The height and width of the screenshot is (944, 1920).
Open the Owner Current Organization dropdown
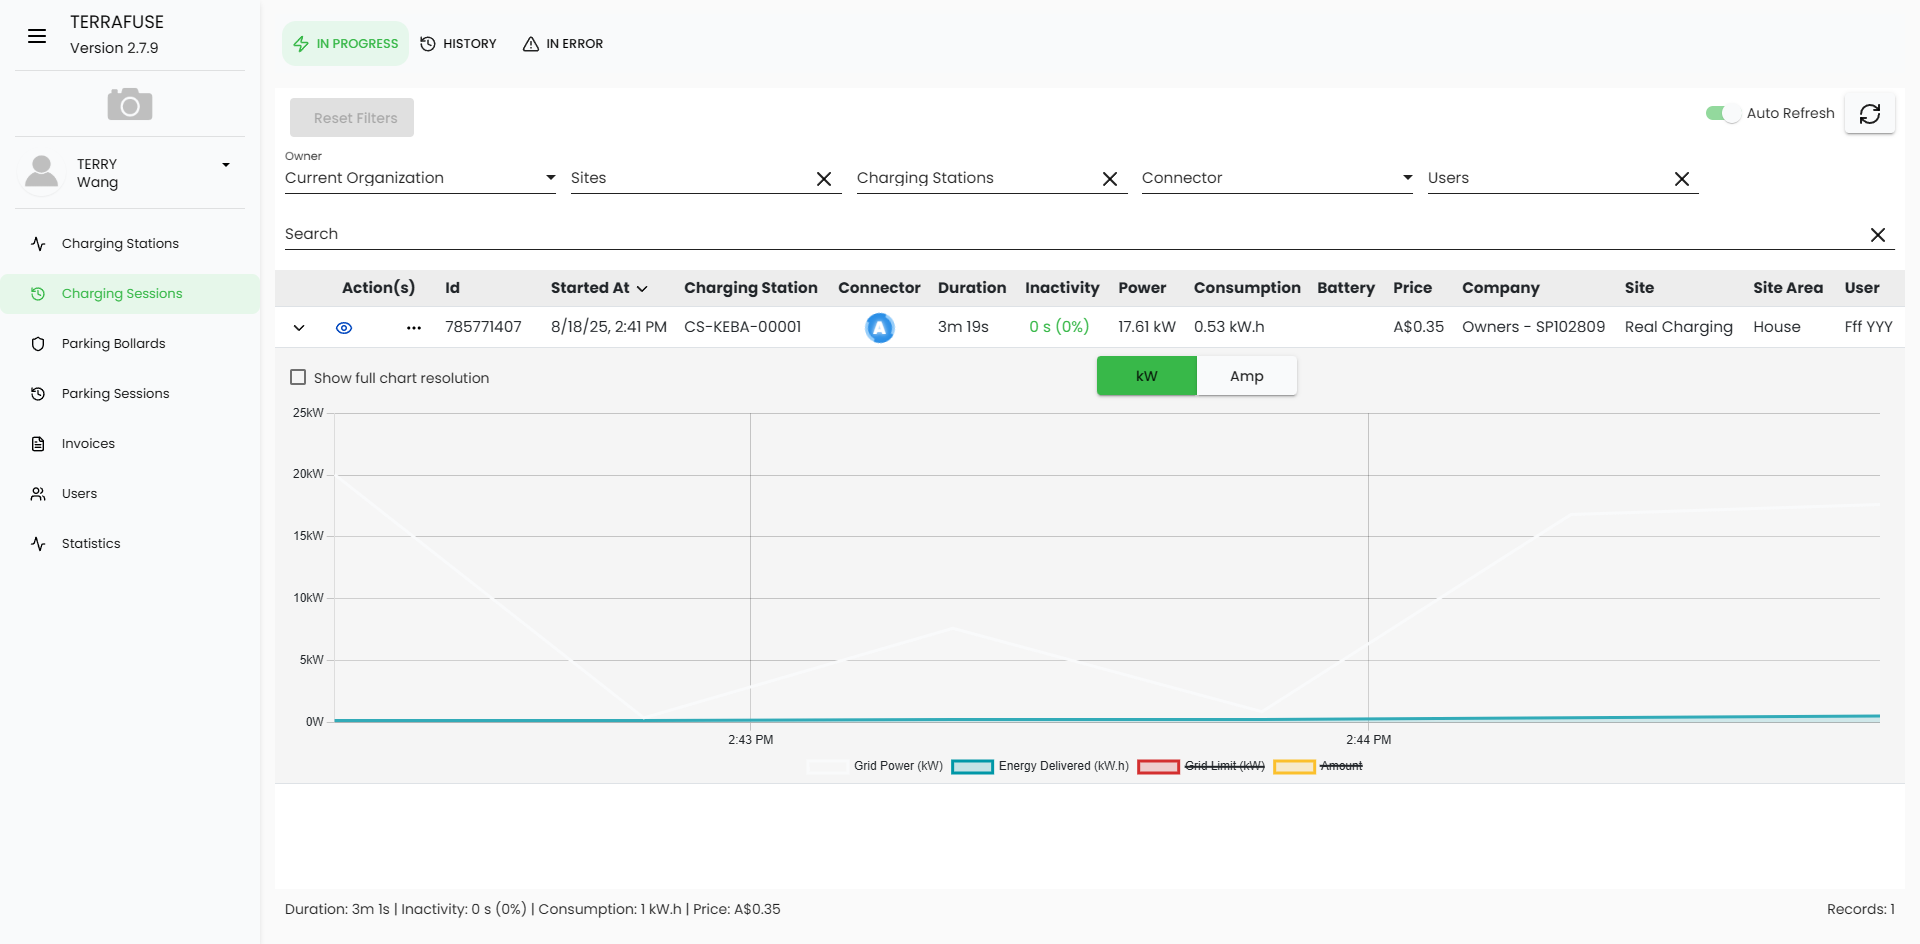click(420, 178)
